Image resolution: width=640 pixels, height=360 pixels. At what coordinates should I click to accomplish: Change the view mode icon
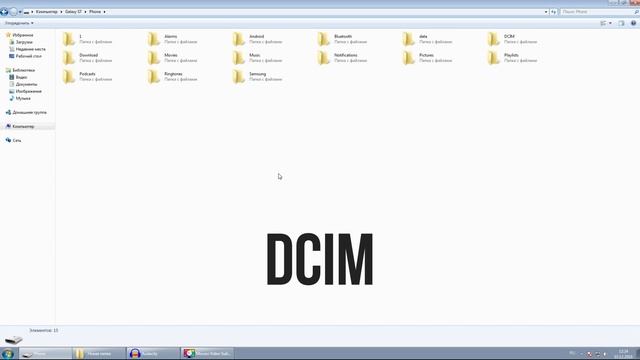(603, 23)
